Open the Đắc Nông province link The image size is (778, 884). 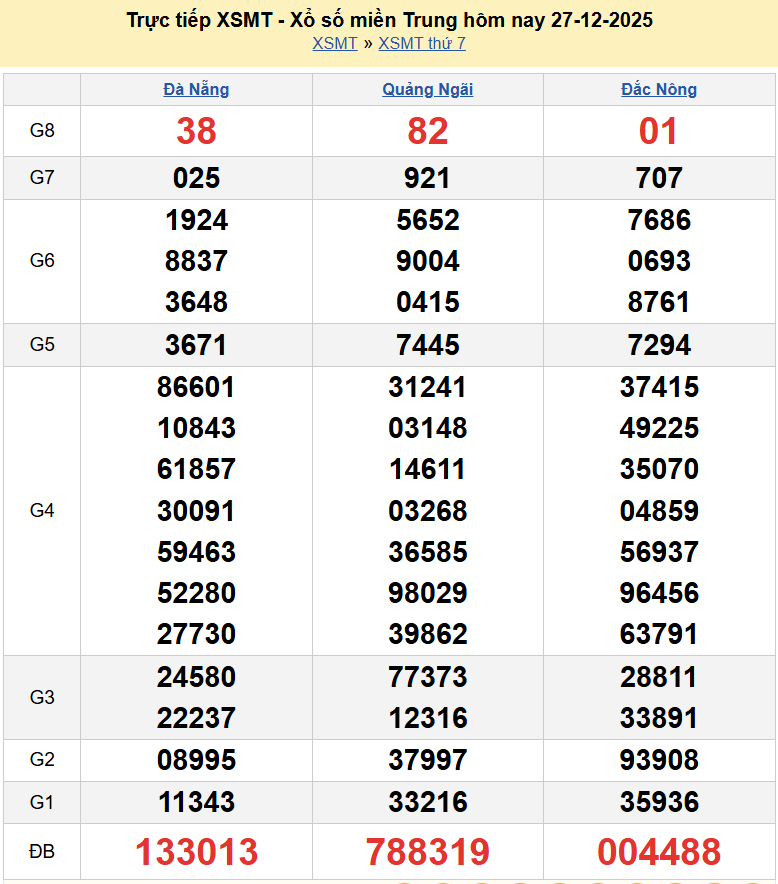point(659,89)
